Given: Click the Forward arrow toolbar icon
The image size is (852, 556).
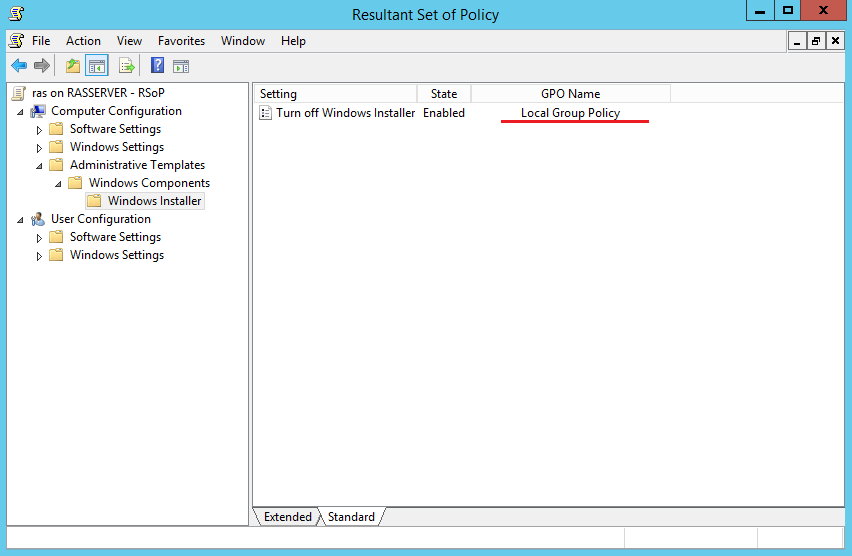Looking at the screenshot, I should (42, 66).
